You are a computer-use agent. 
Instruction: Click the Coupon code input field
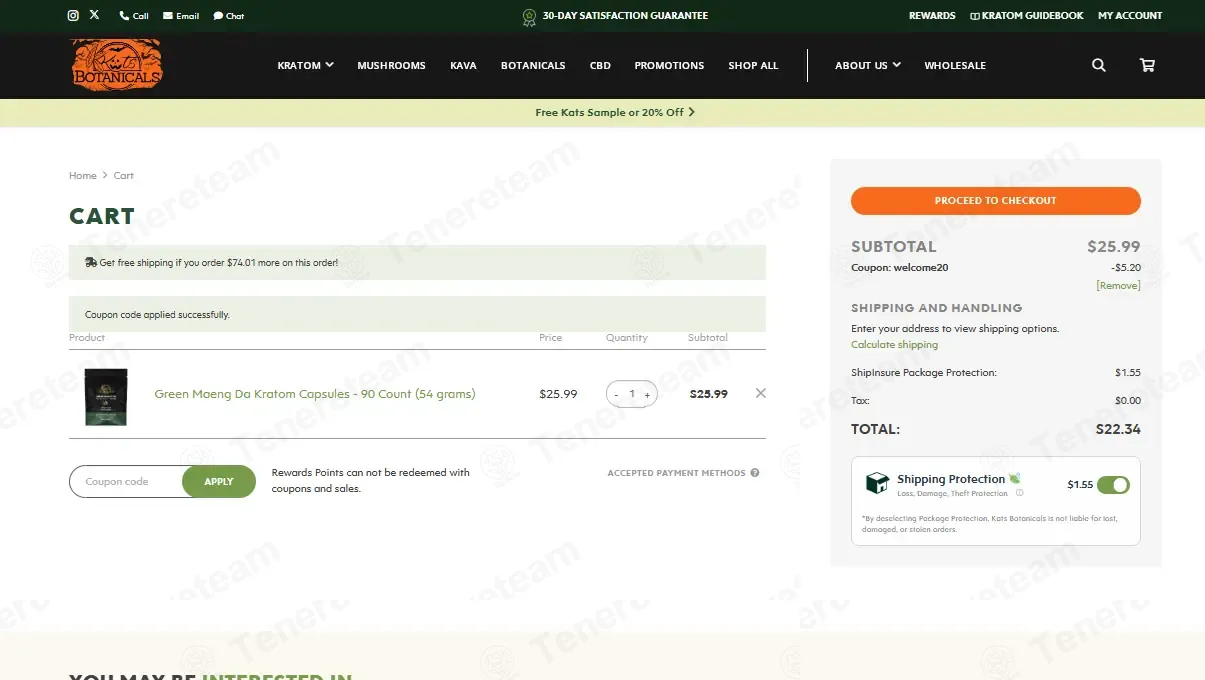click(x=126, y=481)
